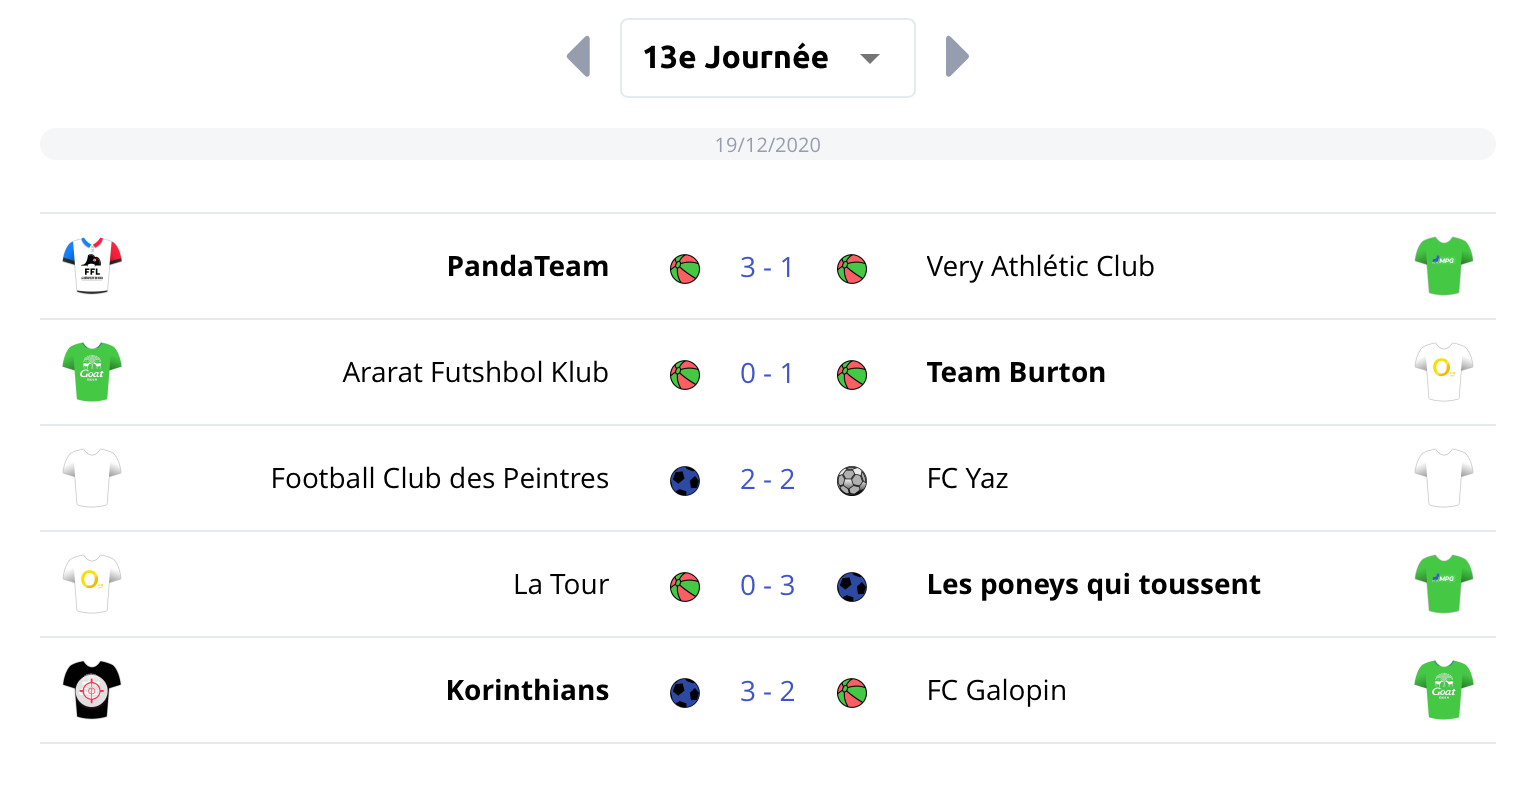Open the PandaTeam 3 - 1 match score
Screen dimensions: 1536x802
click(767, 267)
